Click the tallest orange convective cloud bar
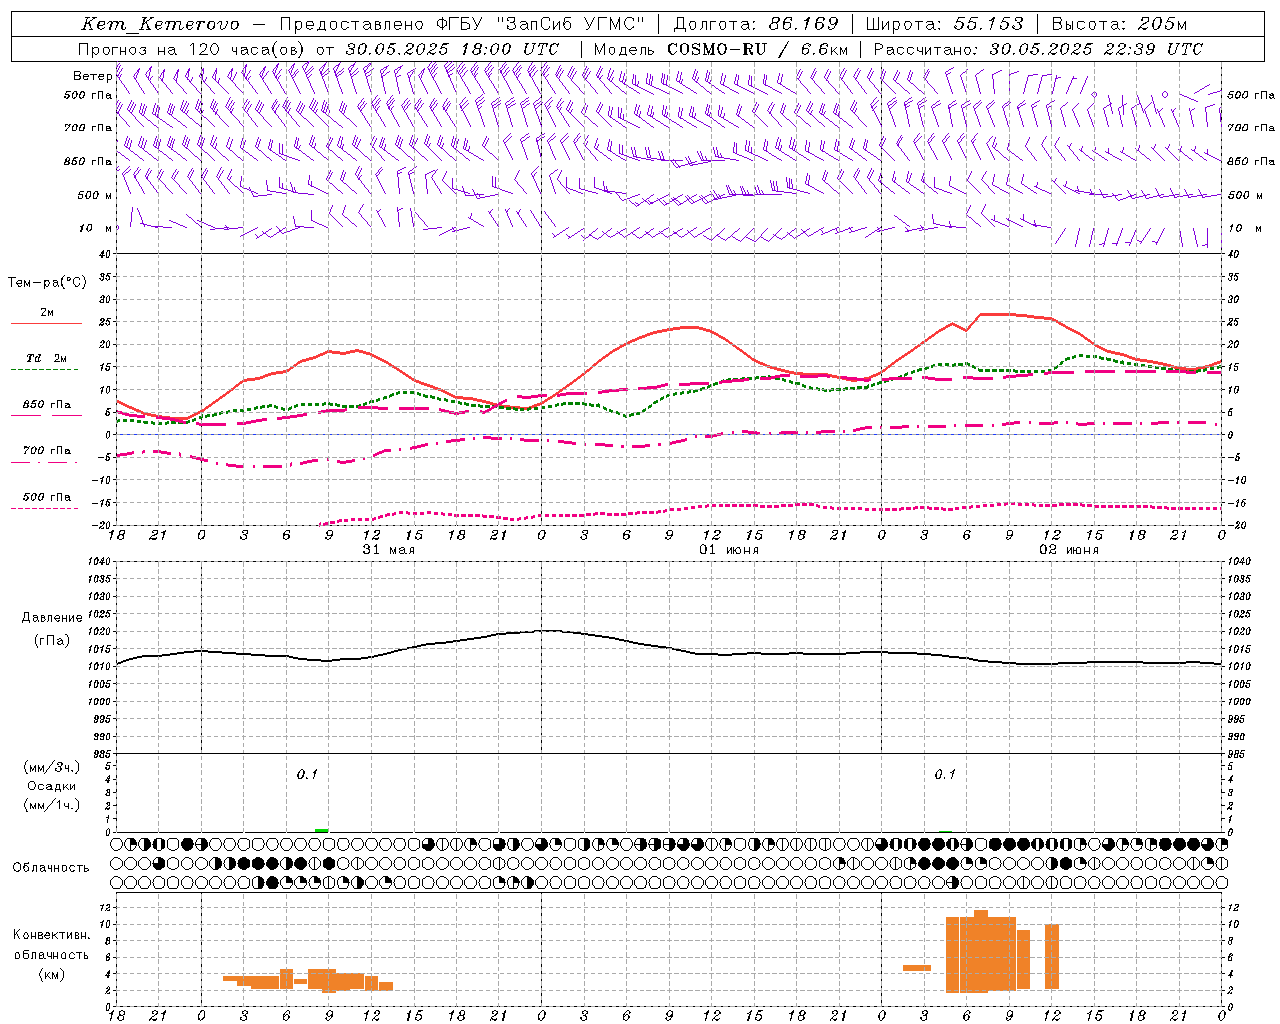 tap(981, 951)
